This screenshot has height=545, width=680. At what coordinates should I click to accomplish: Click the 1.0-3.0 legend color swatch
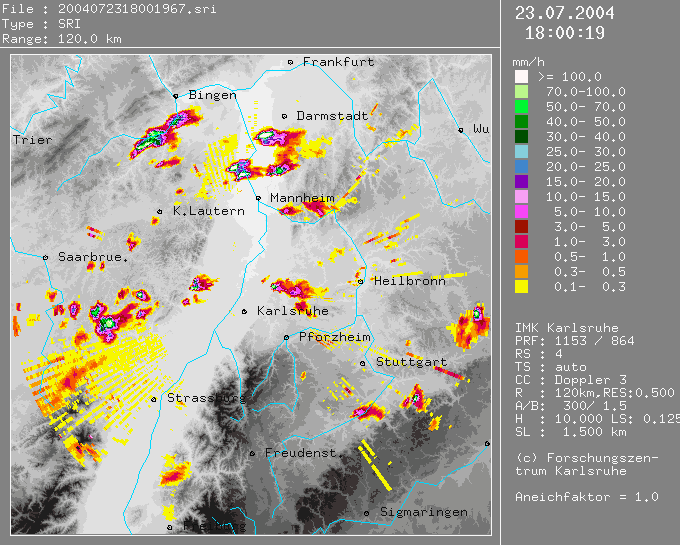521,242
